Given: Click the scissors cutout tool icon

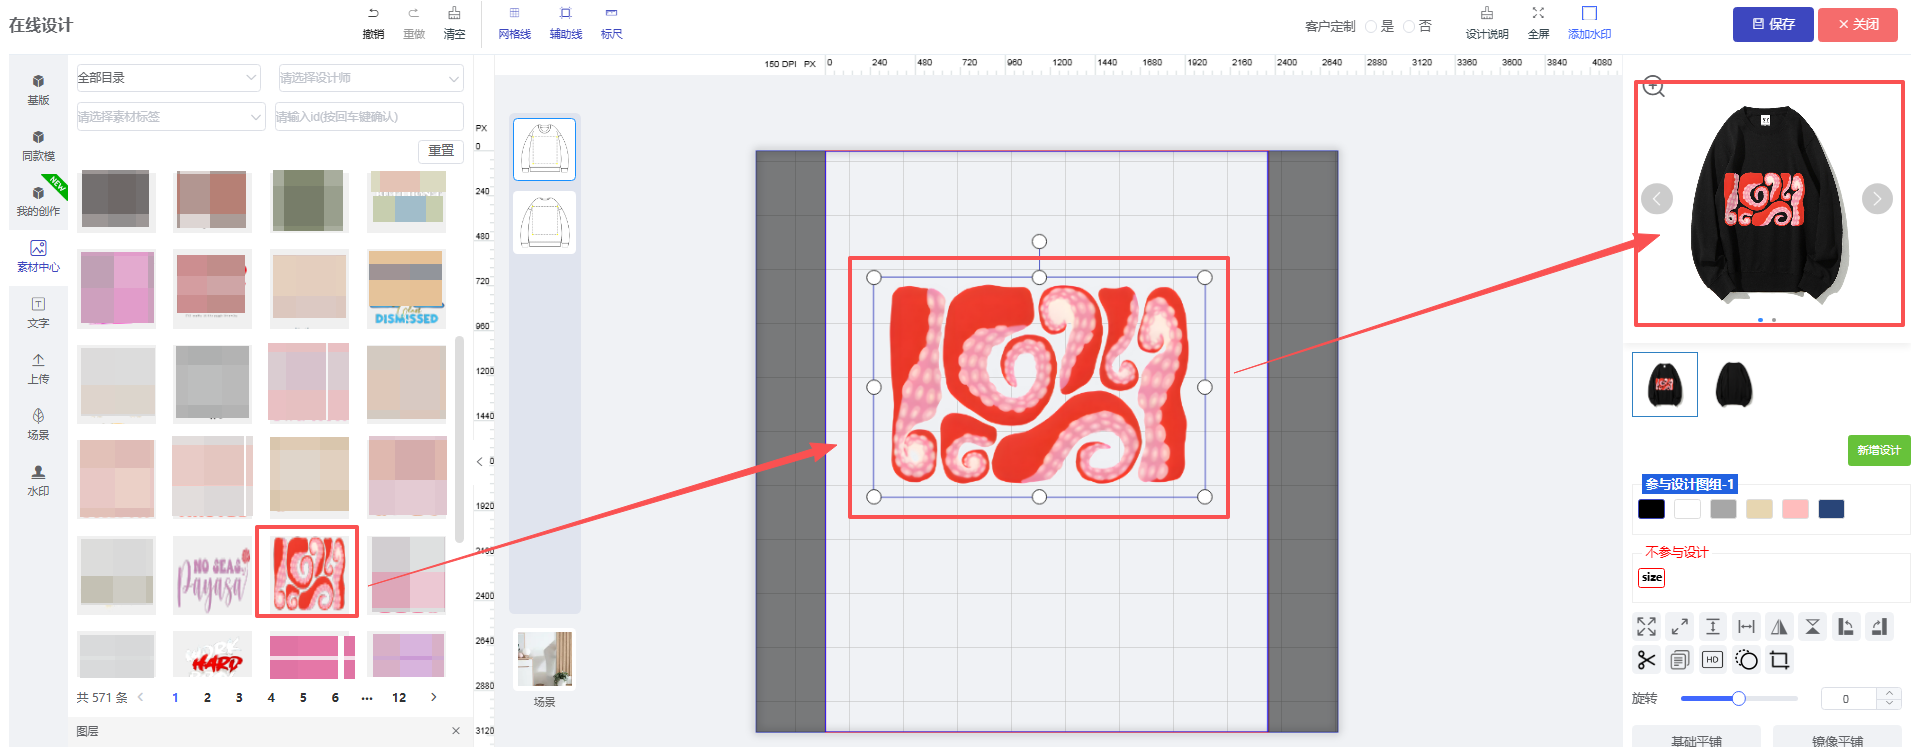Looking at the screenshot, I should coord(1646,660).
